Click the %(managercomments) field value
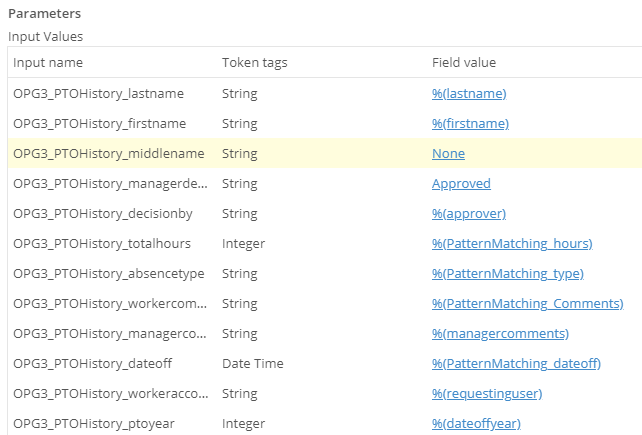642x435 pixels. pos(500,334)
